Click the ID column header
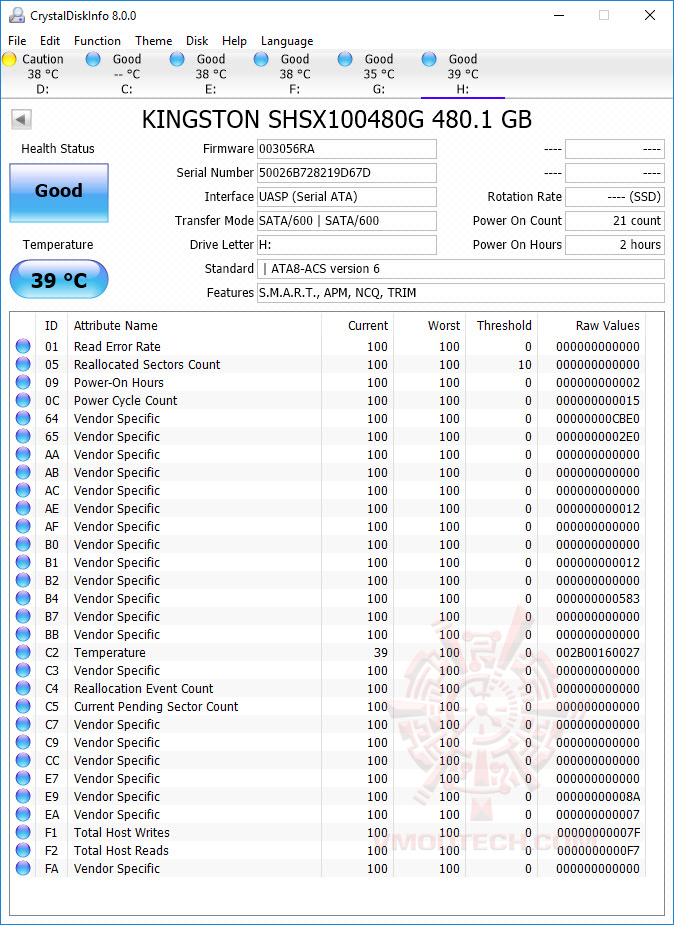 pos(51,326)
